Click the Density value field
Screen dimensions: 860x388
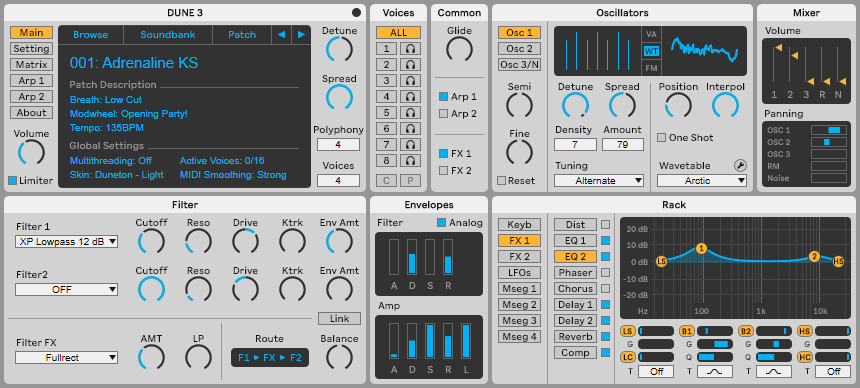click(x=575, y=144)
